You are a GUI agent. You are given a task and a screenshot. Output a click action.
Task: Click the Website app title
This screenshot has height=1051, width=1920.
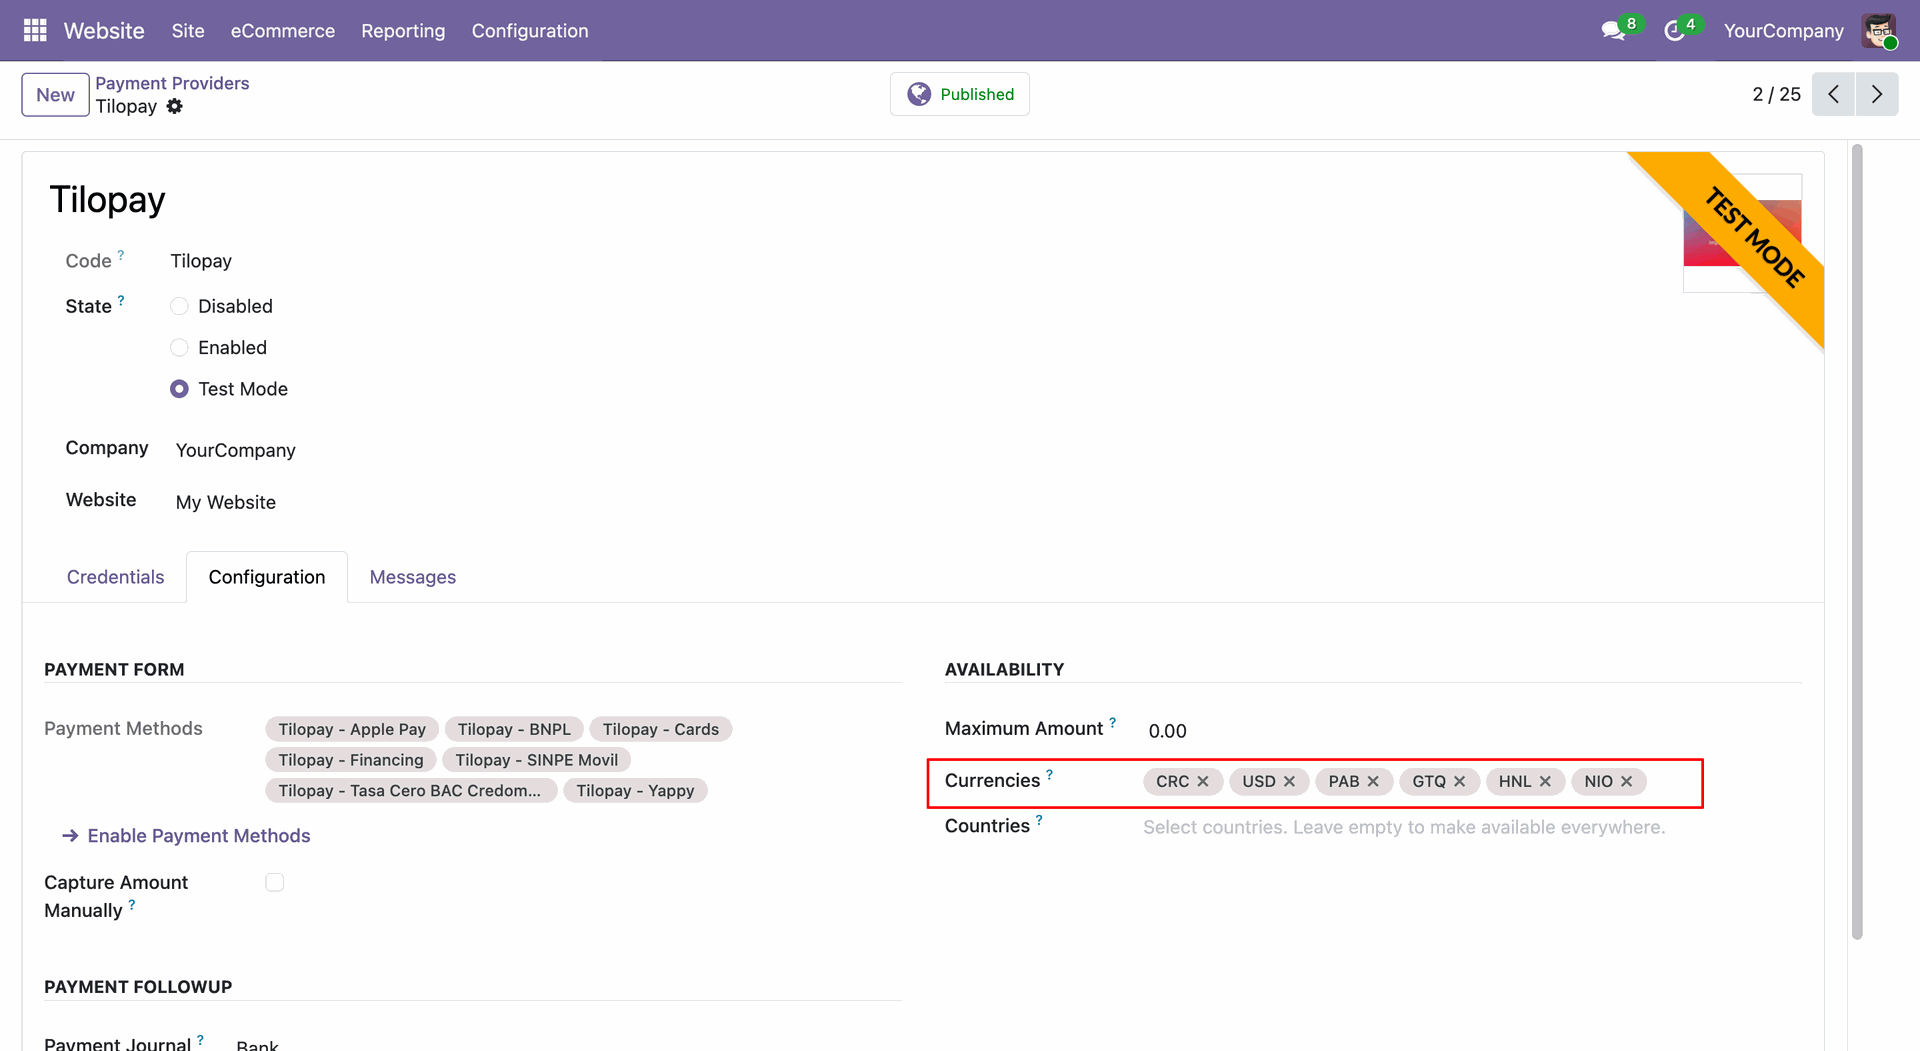click(104, 31)
